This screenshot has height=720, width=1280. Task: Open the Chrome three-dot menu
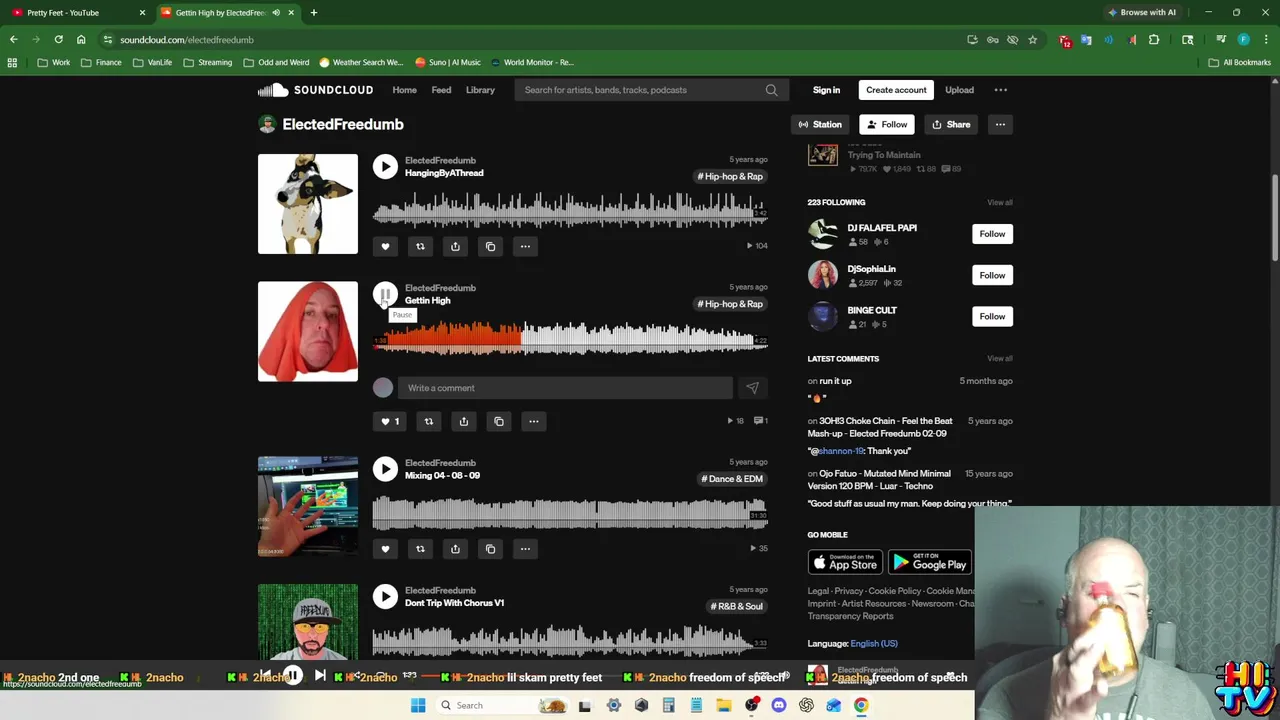(x=1265, y=40)
